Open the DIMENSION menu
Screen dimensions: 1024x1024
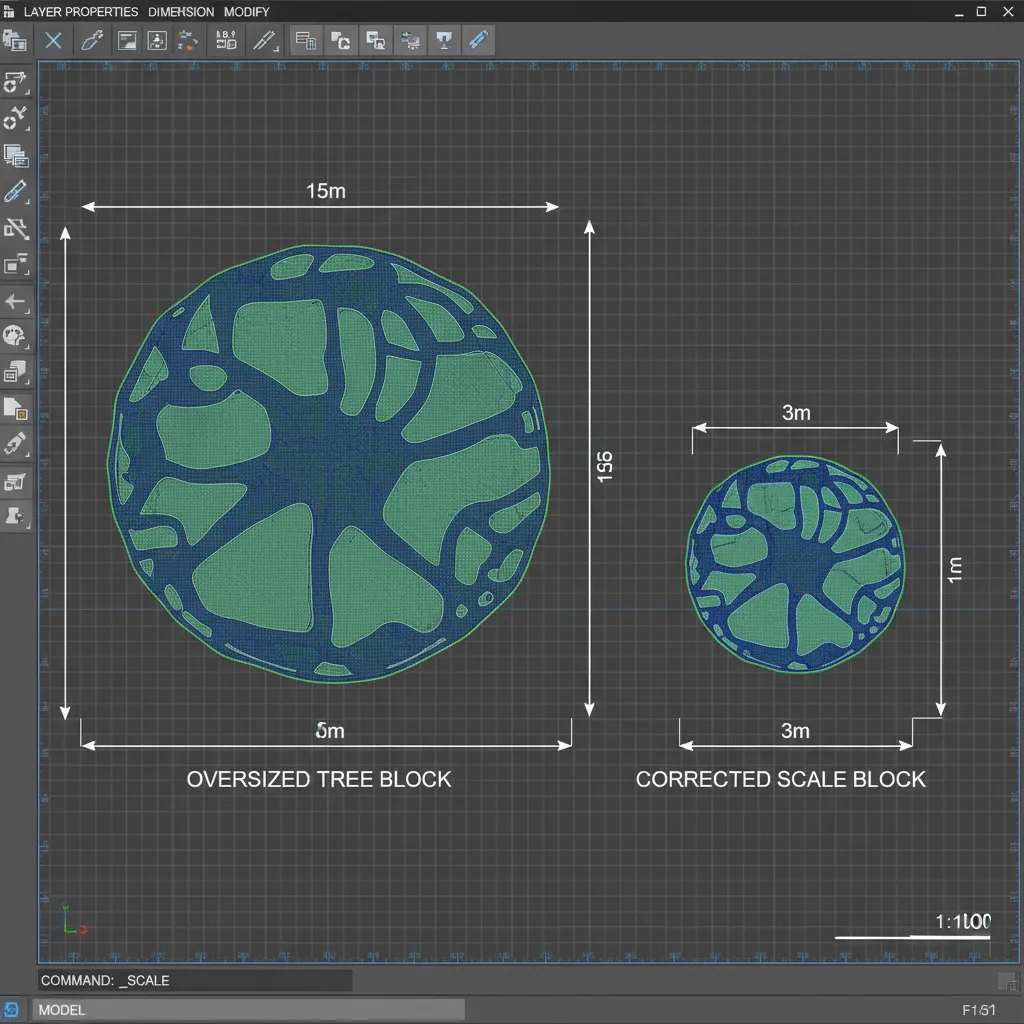coord(180,12)
